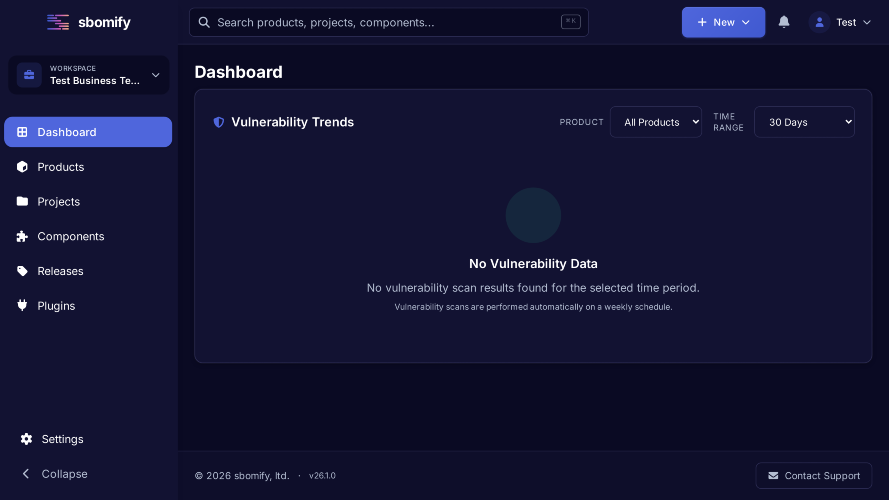Viewport: 889px width, 500px height.
Task: Open the New button menu
Action: coord(723,22)
